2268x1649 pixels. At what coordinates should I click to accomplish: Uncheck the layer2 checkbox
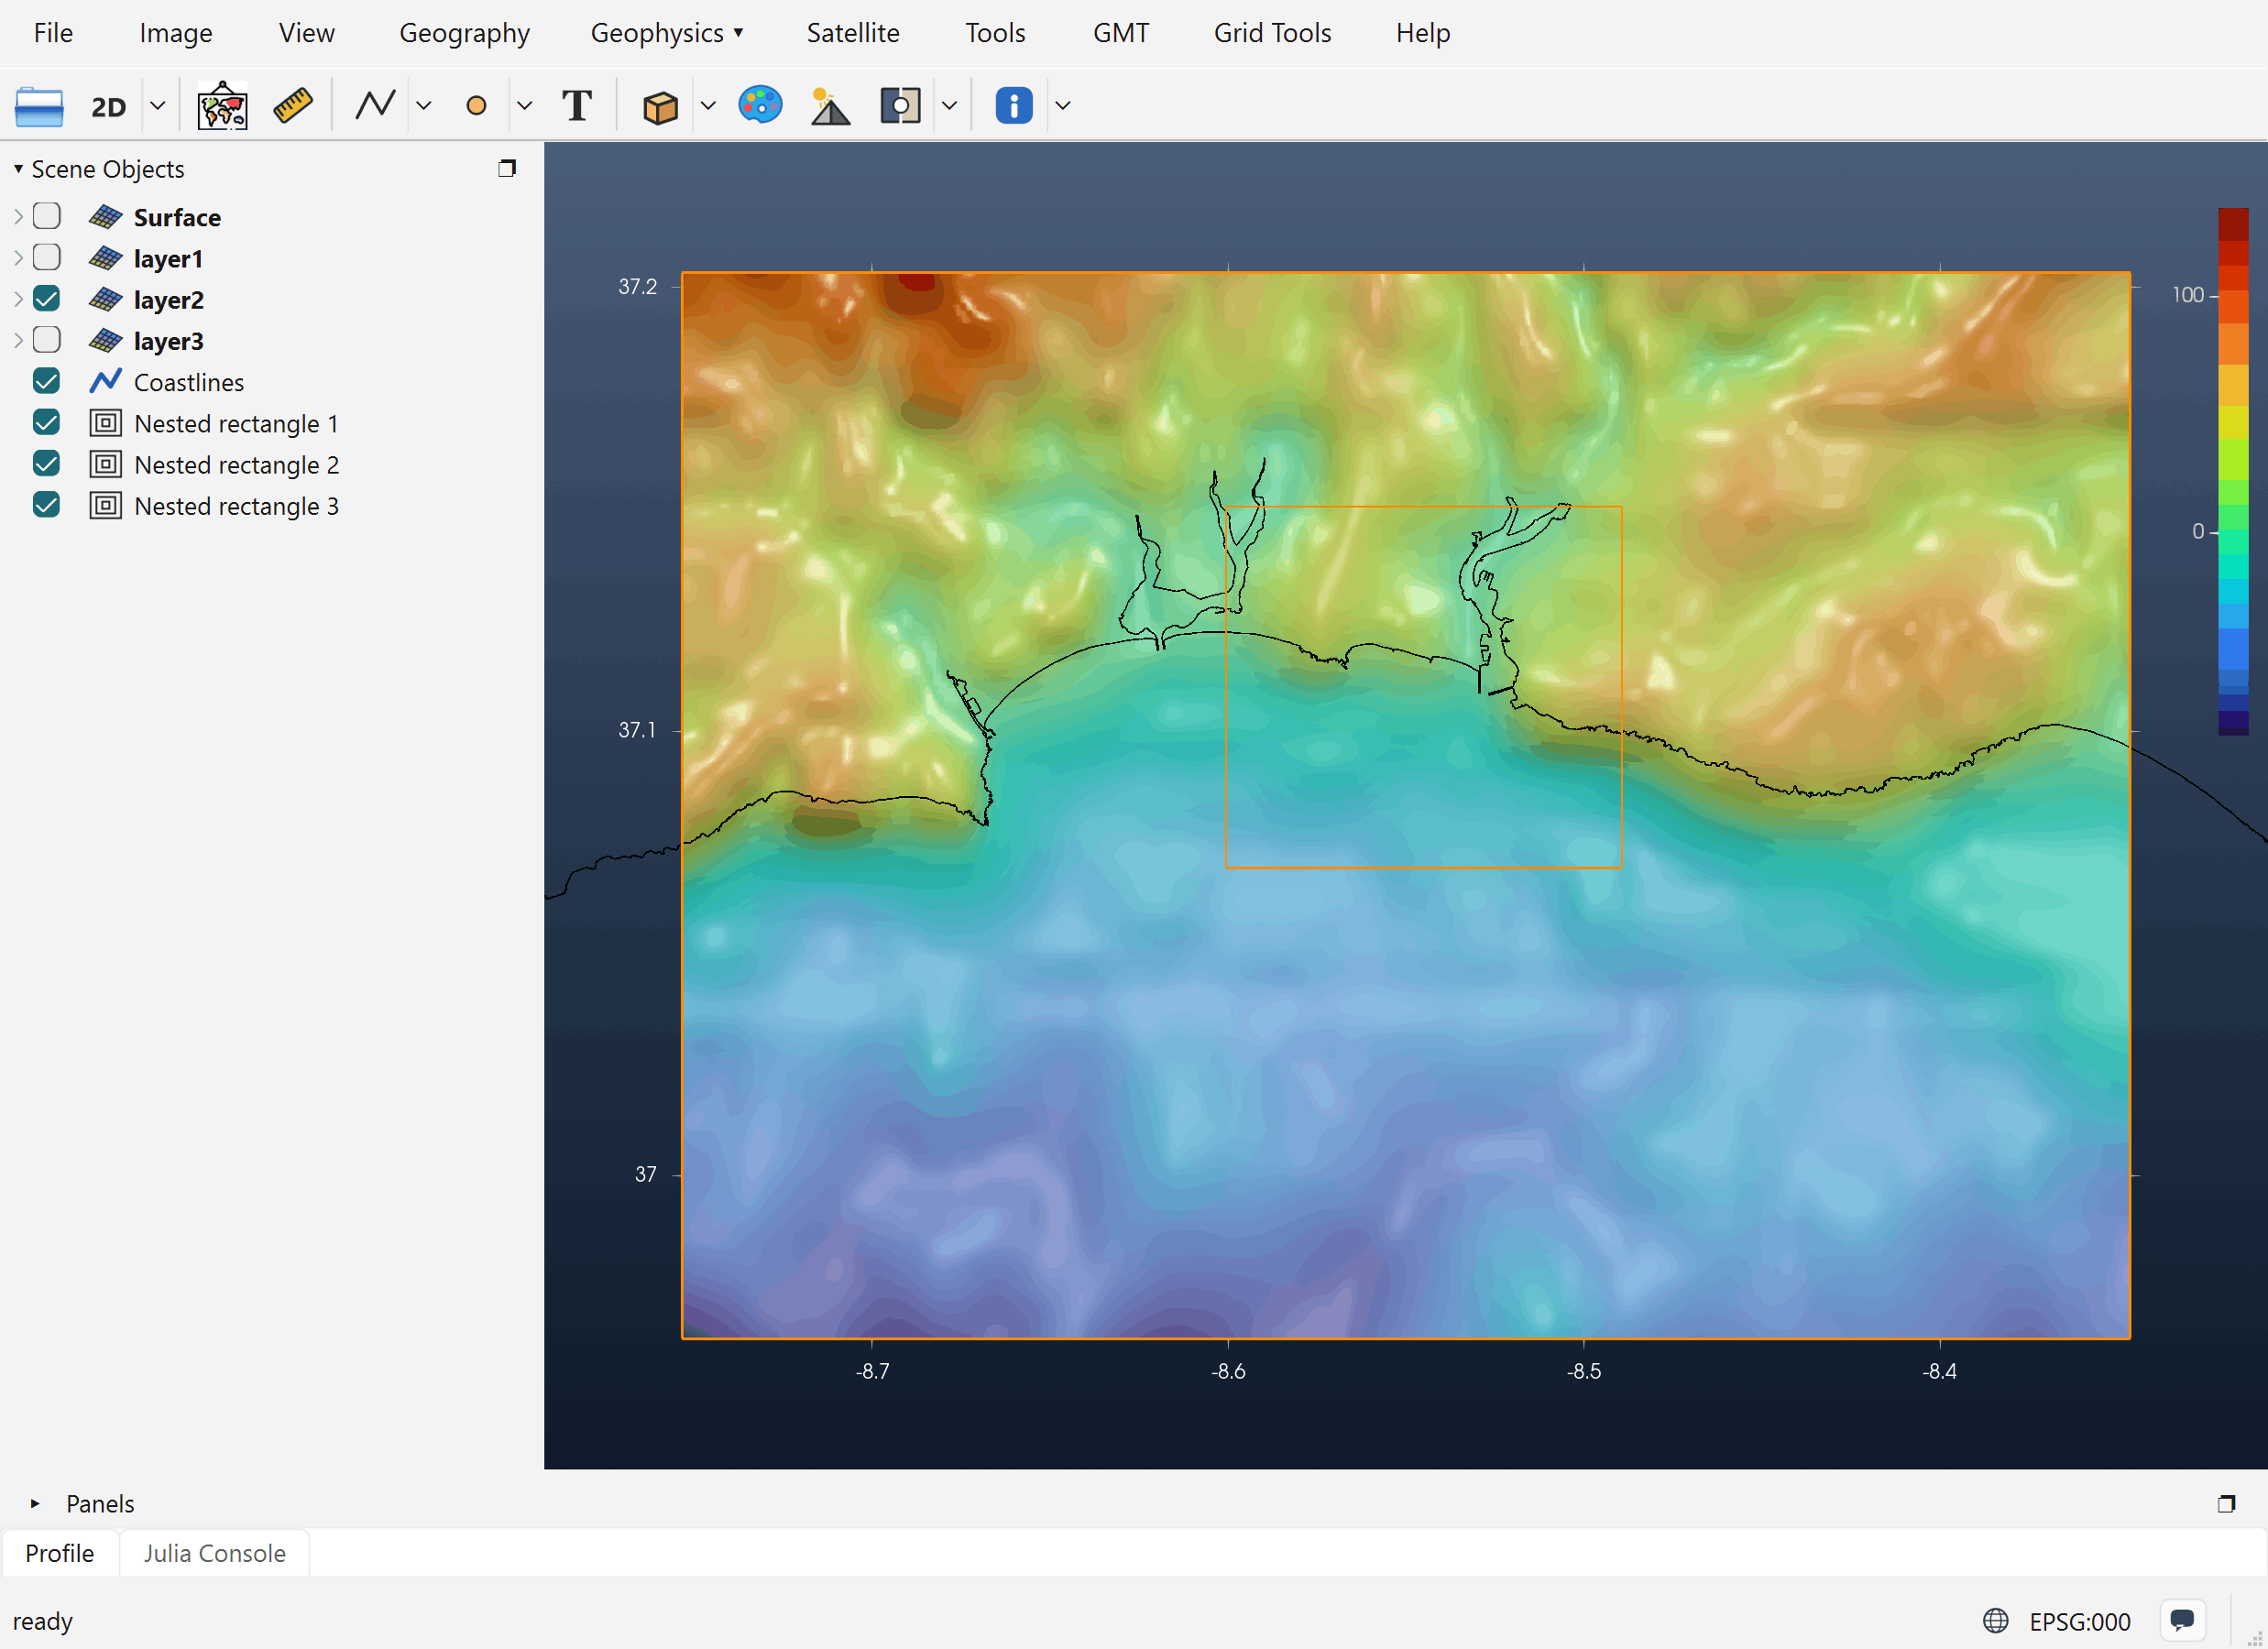point(46,298)
